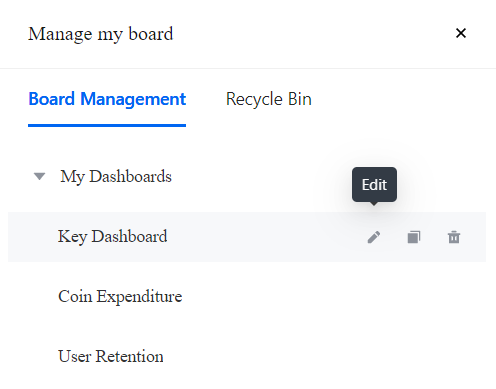This screenshot has height=389, width=496.
Task: Copy Key Dashboard with the stacked-pages icon
Action: point(414,237)
